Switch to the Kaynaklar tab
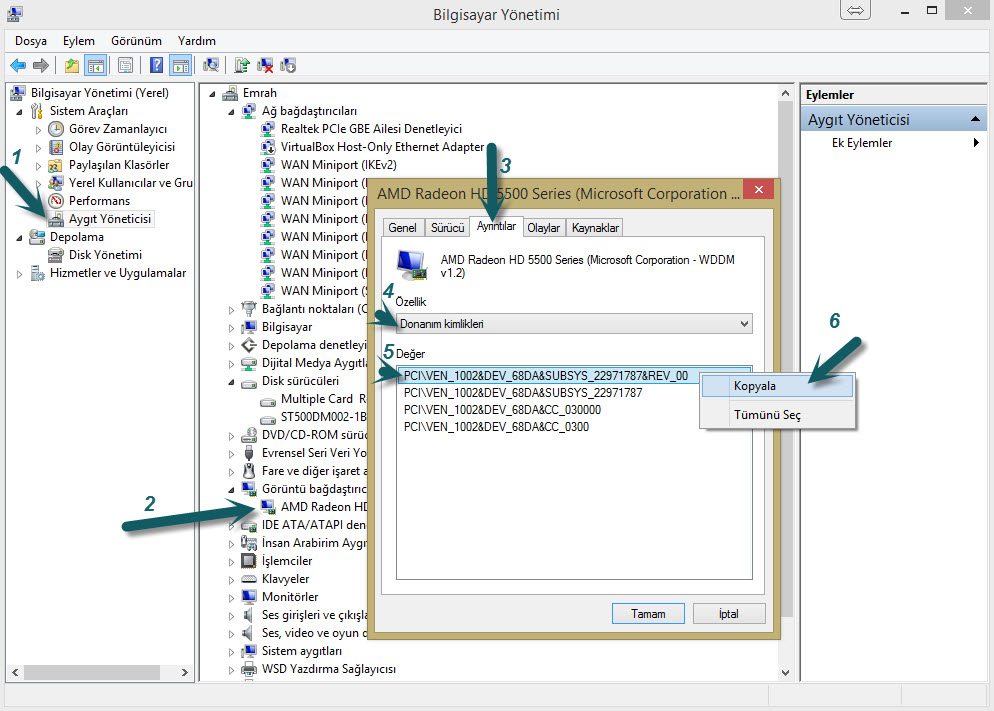The width and height of the screenshot is (994, 711). (x=595, y=227)
